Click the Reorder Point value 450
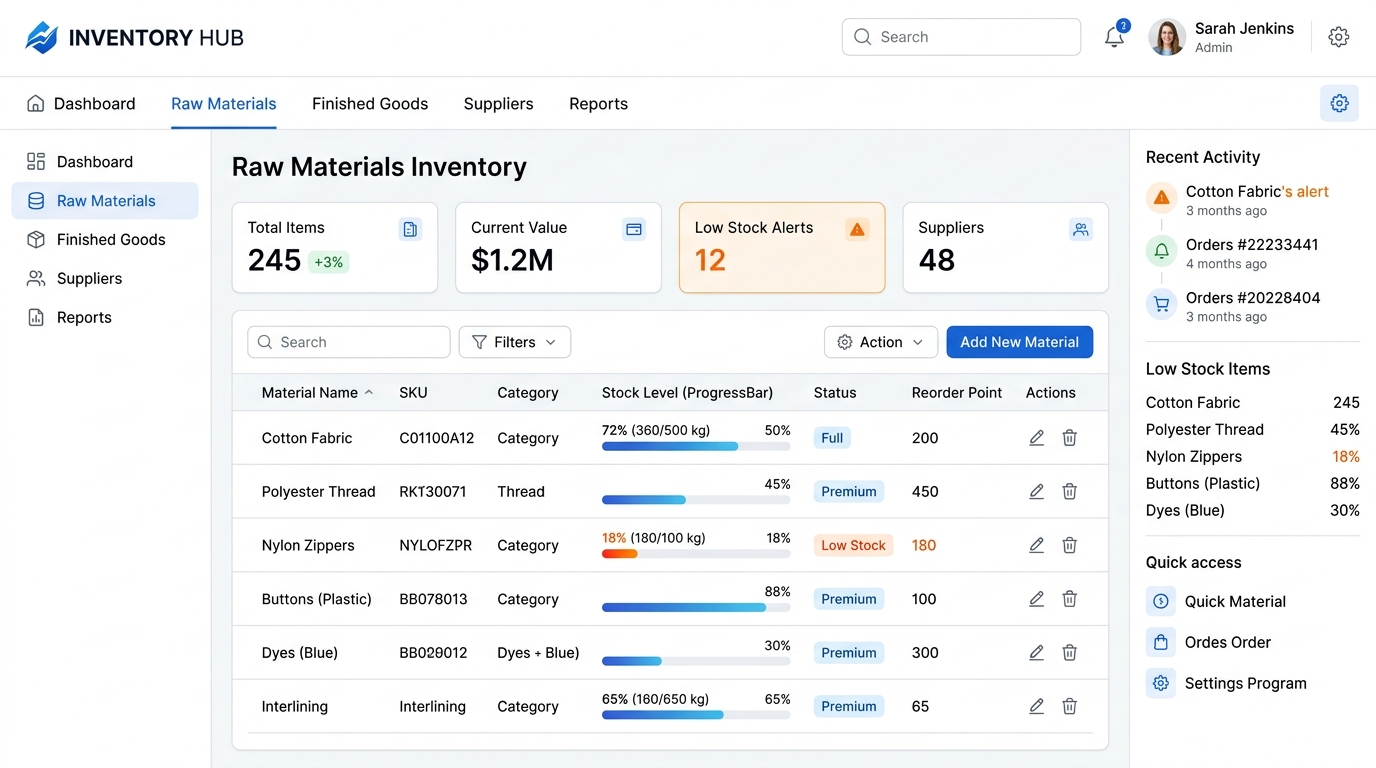 (925, 491)
